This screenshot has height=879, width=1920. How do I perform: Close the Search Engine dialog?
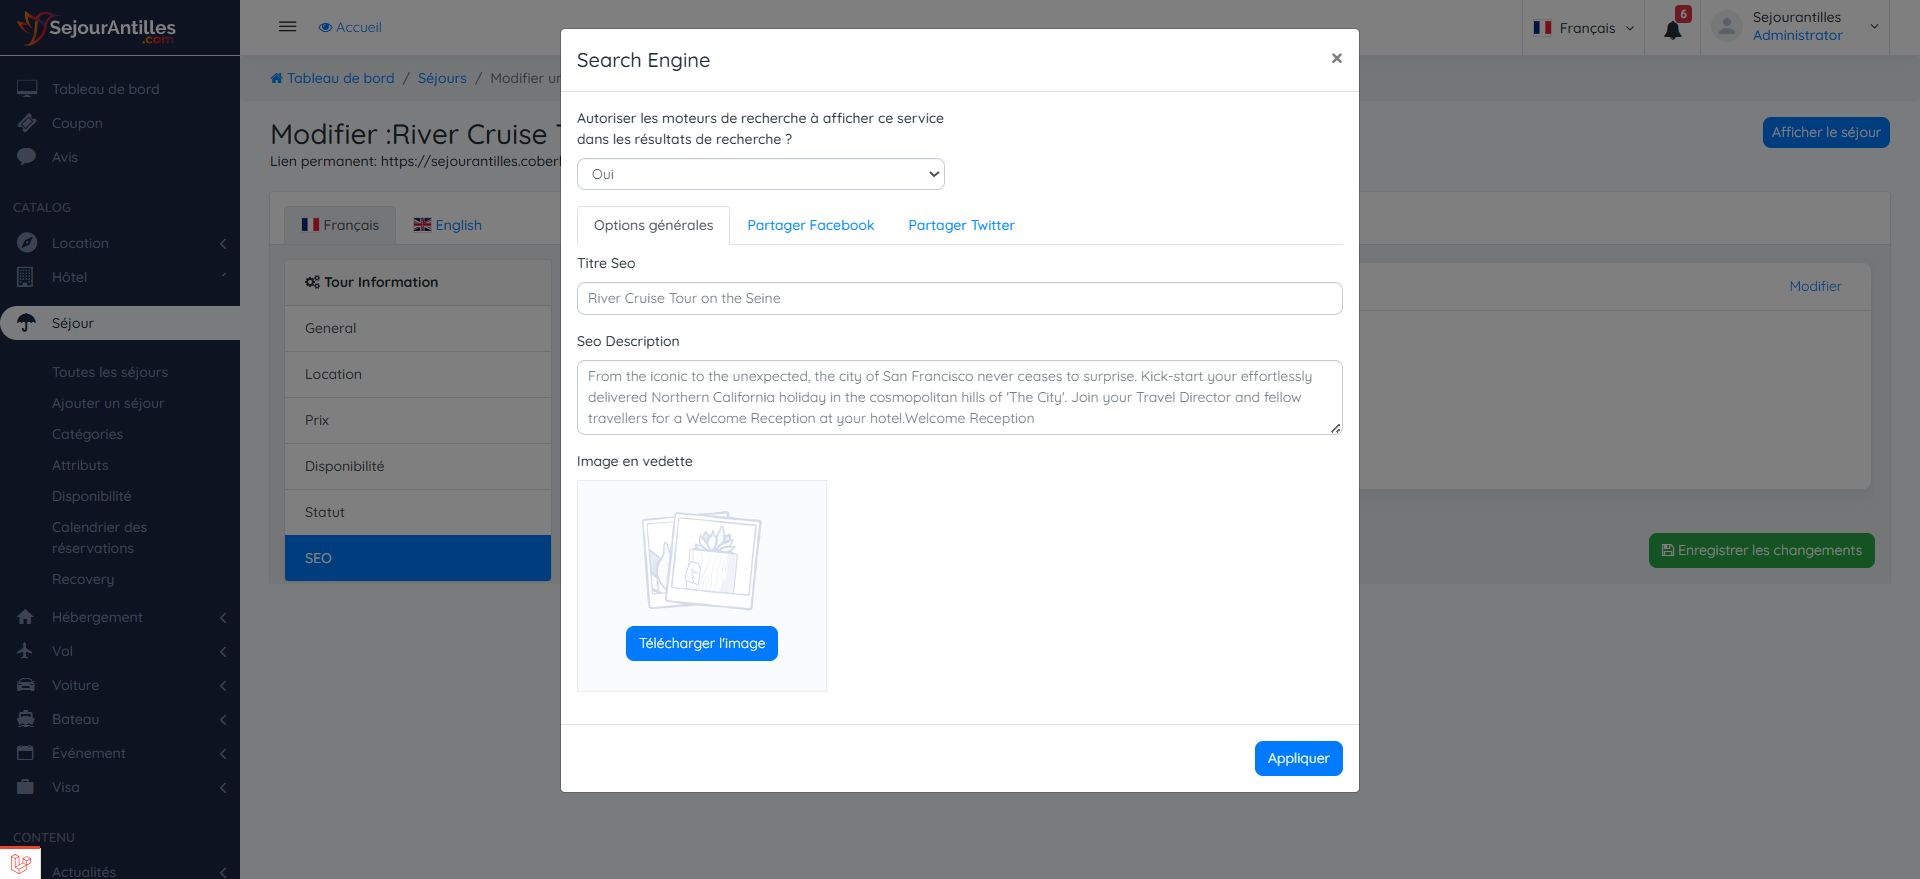[x=1336, y=59]
